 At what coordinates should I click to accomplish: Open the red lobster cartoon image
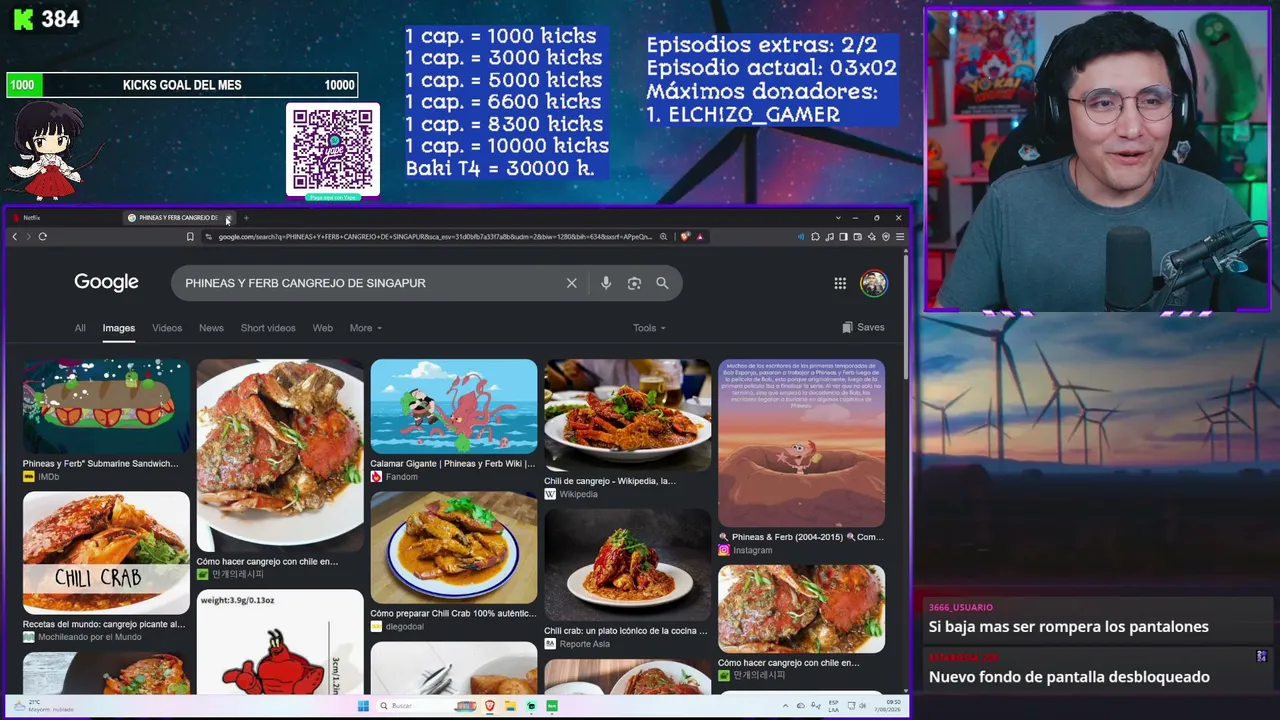tap(280, 642)
